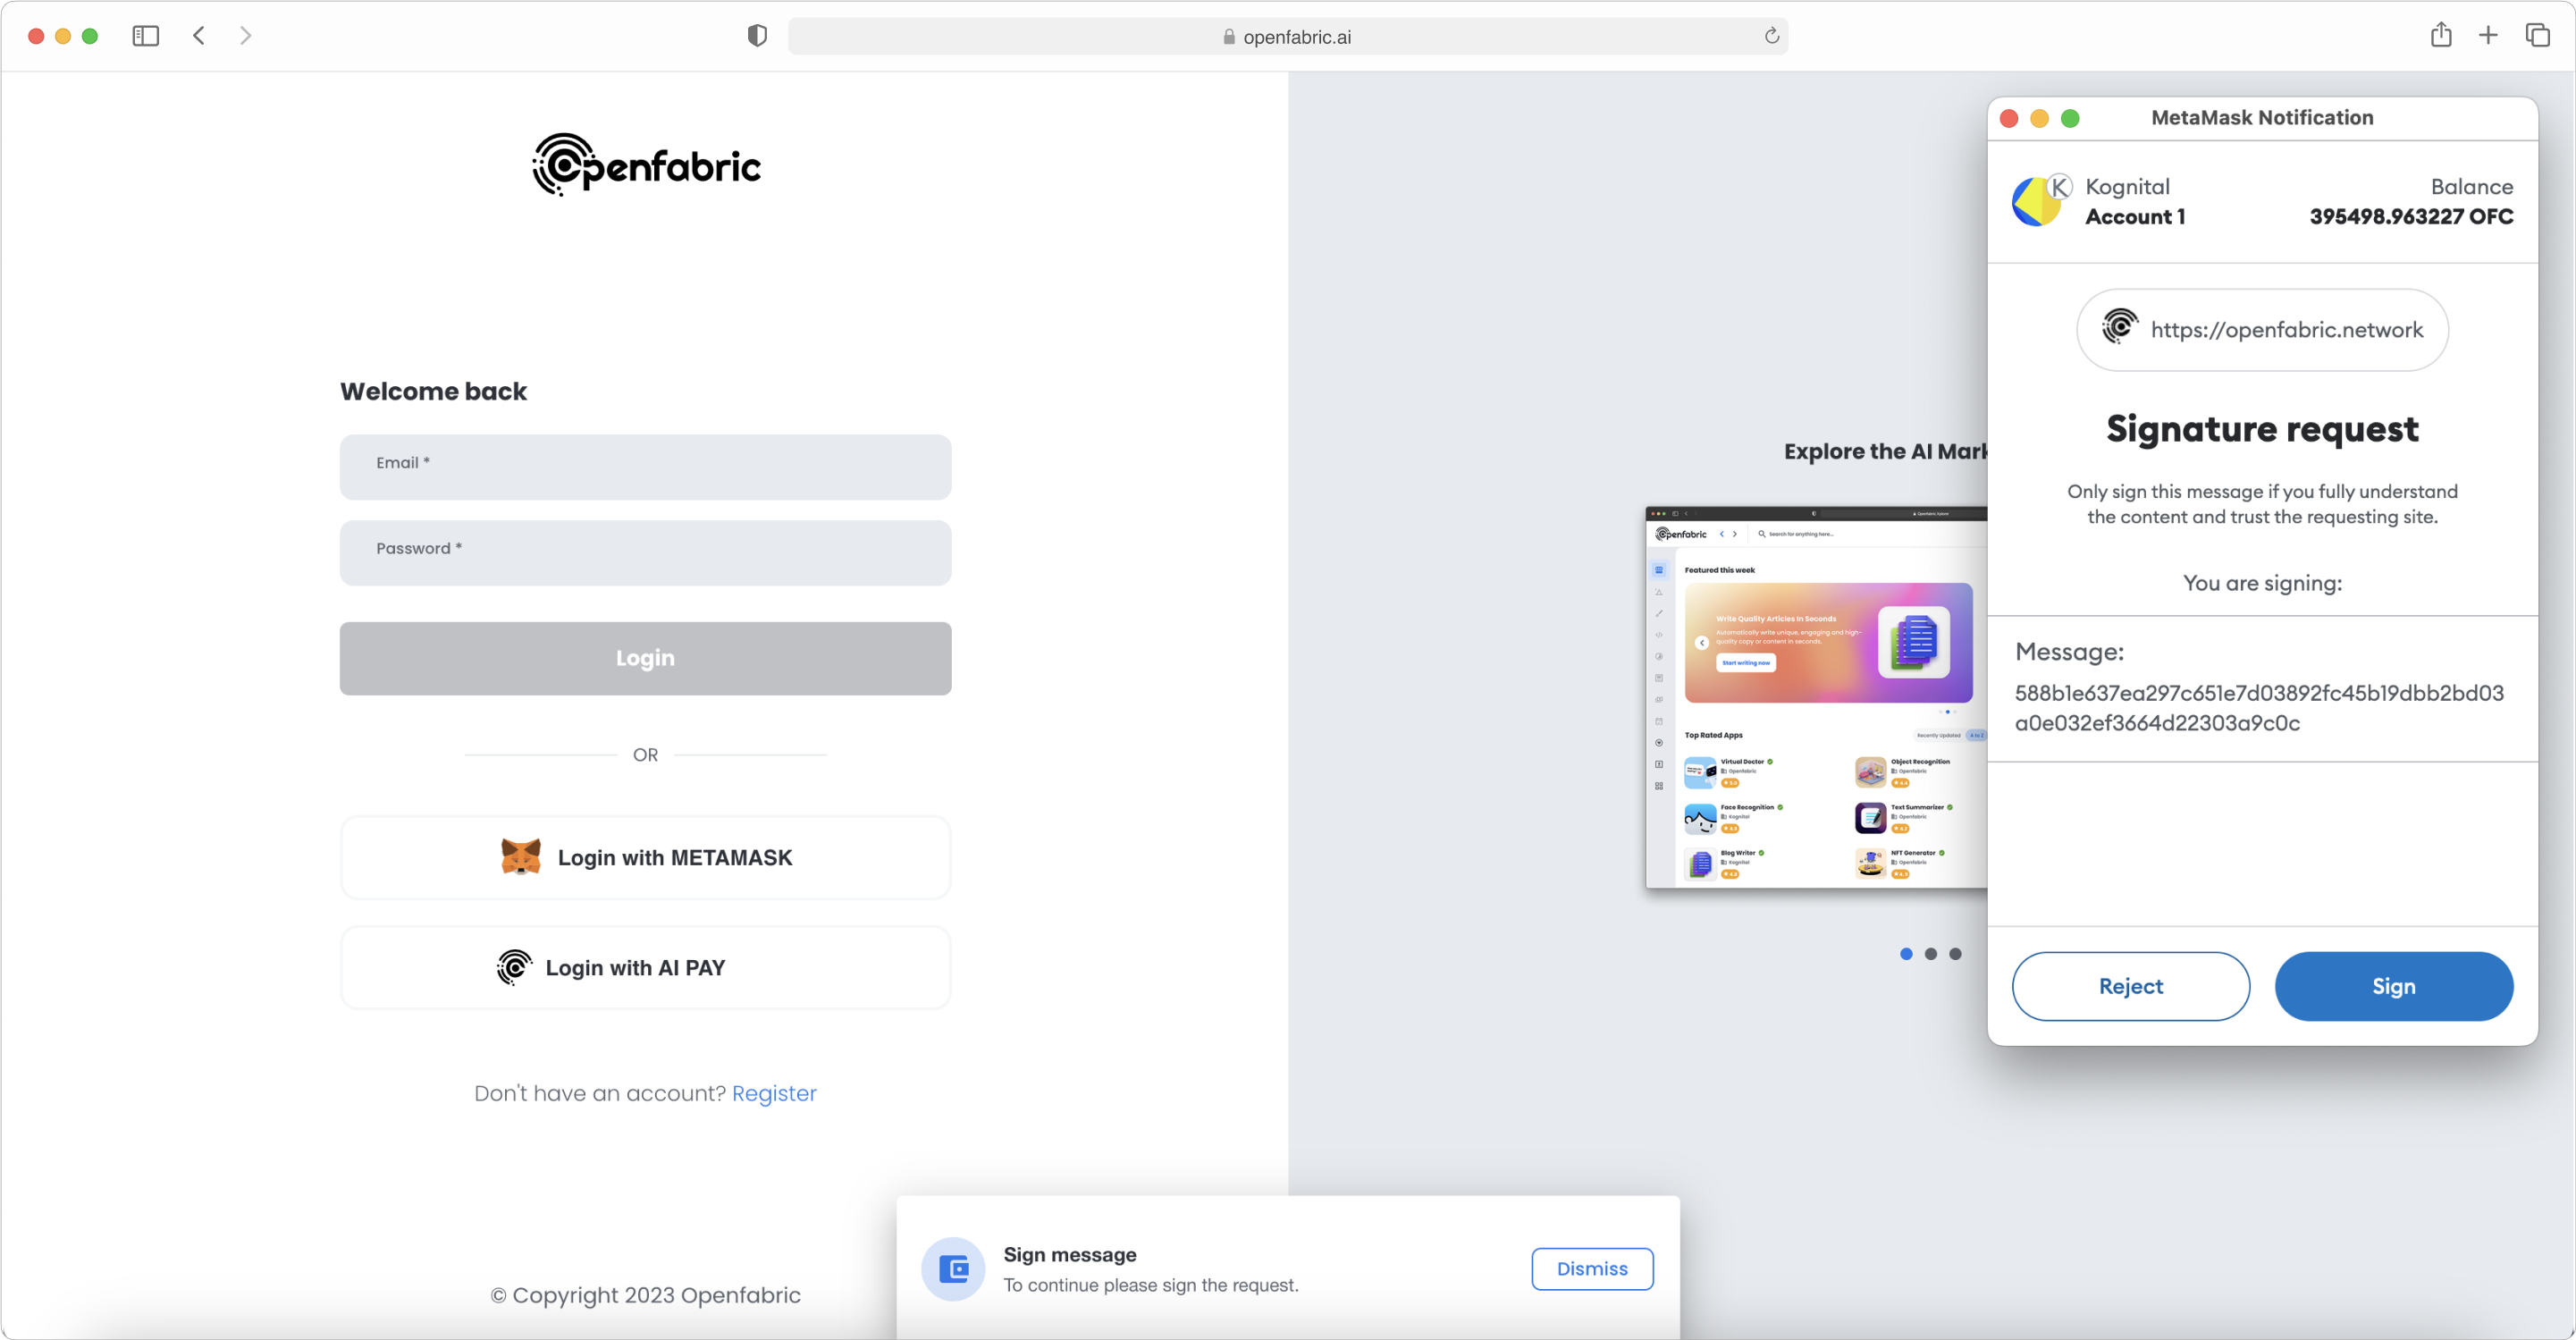Click the AI PAY logo icon
The width and height of the screenshot is (2576, 1340).
tap(513, 966)
